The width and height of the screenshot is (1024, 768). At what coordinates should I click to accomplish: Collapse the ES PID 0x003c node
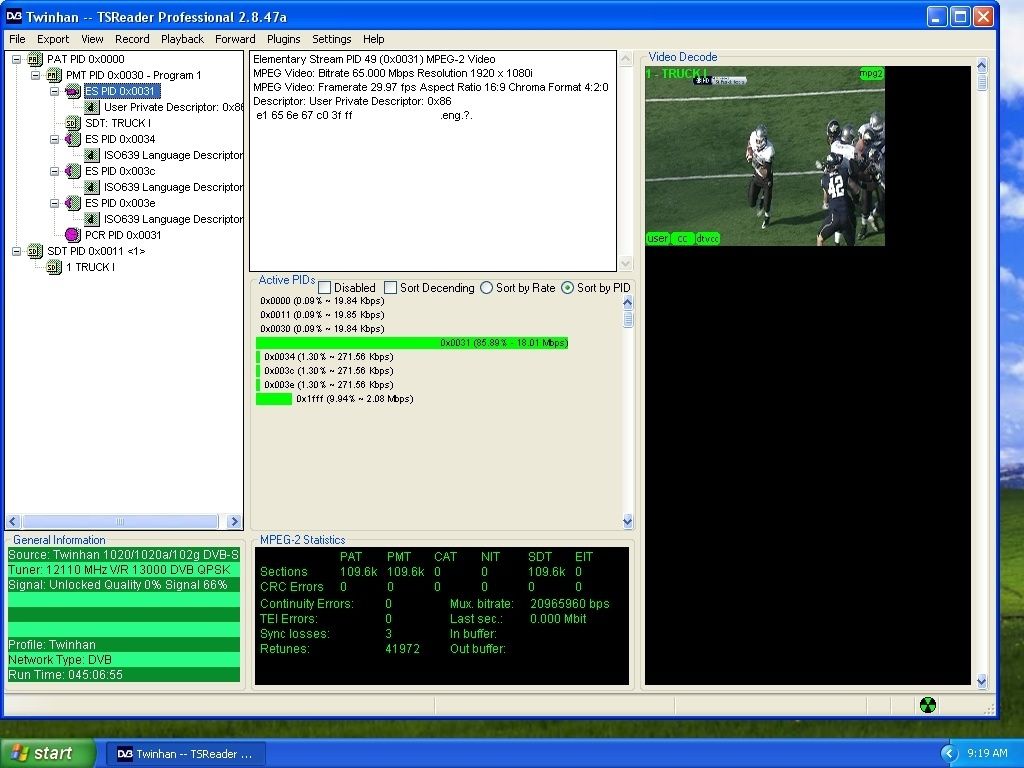[x=55, y=171]
